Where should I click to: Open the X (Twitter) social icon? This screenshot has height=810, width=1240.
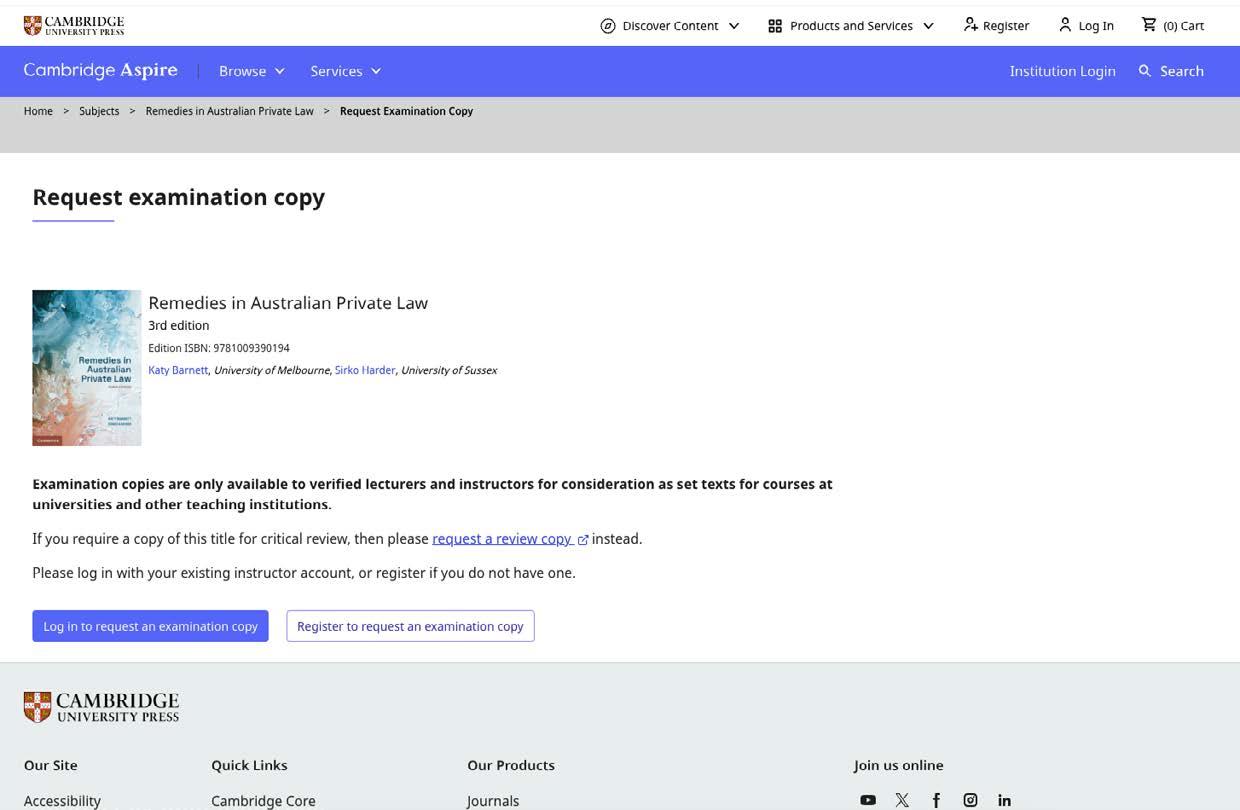[902, 800]
